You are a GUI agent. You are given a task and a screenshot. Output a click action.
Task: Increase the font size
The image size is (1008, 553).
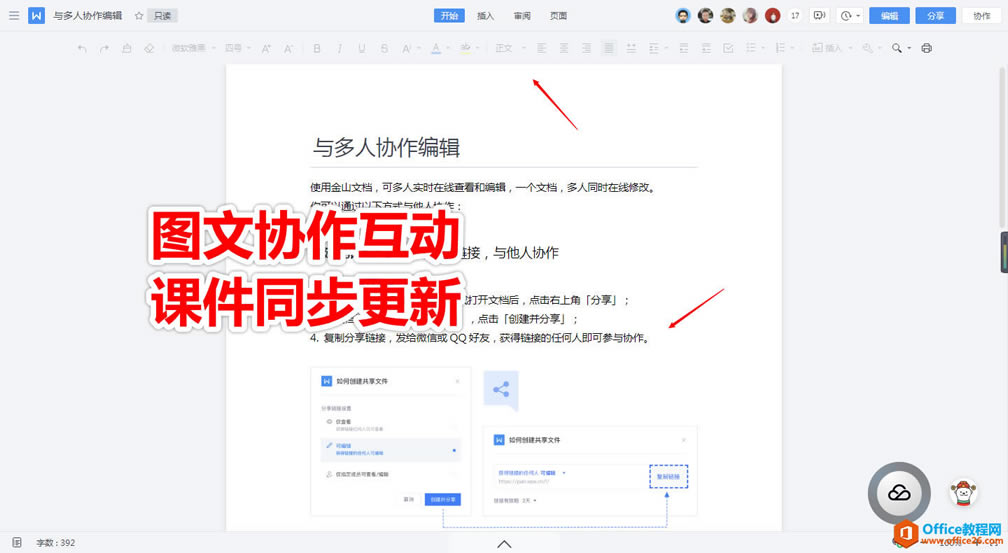coord(266,48)
